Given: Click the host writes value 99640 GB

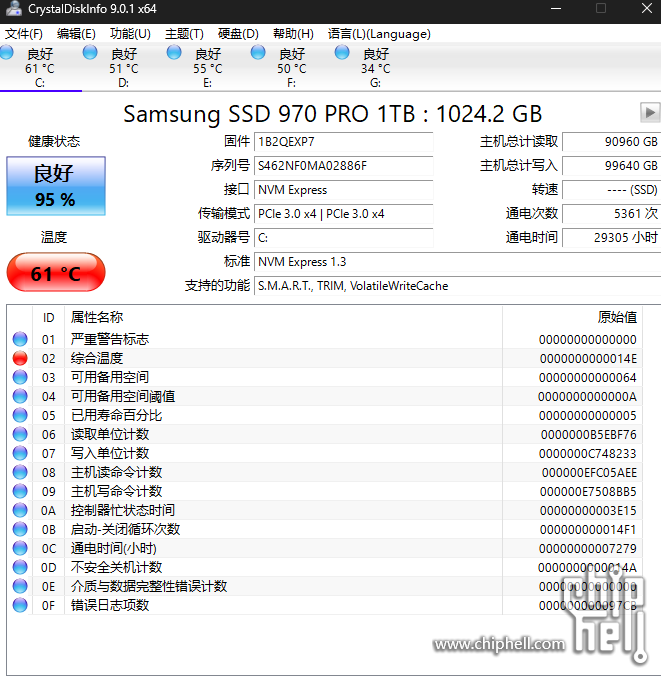Looking at the screenshot, I should (611, 166).
